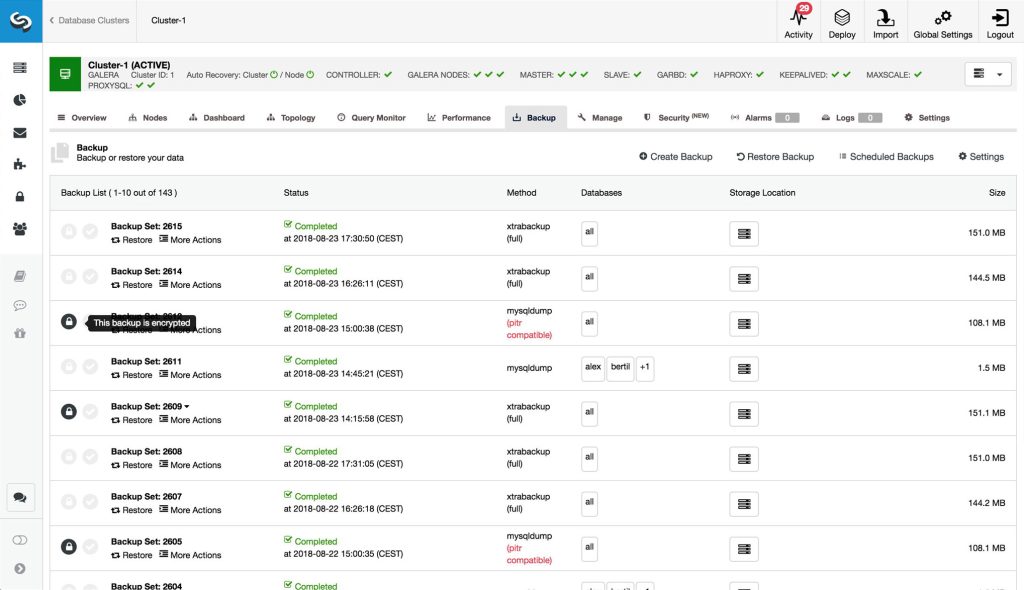Select the envelope icon in the left sidebar
This screenshot has width=1024, height=590.
click(20, 130)
